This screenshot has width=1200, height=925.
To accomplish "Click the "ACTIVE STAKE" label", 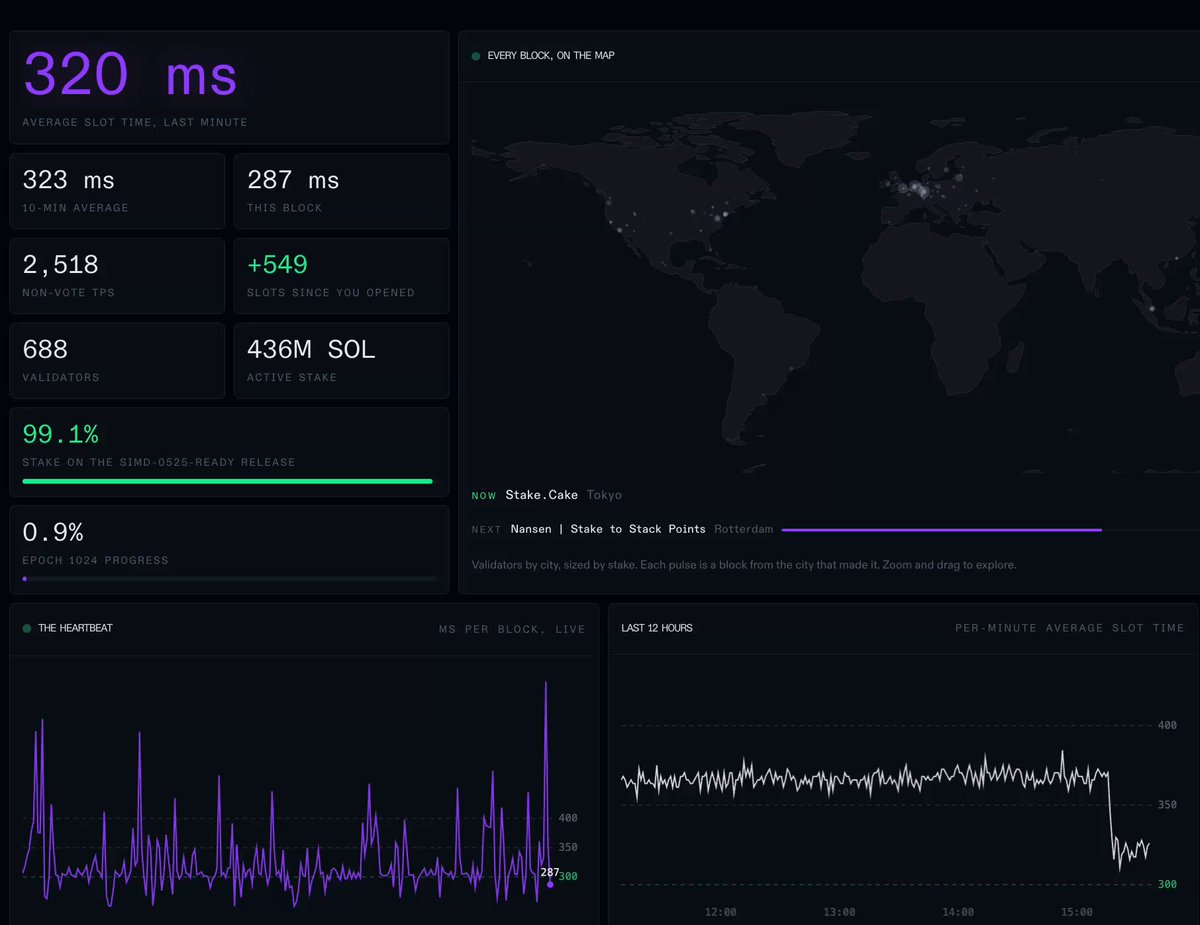I will click(292, 378).
